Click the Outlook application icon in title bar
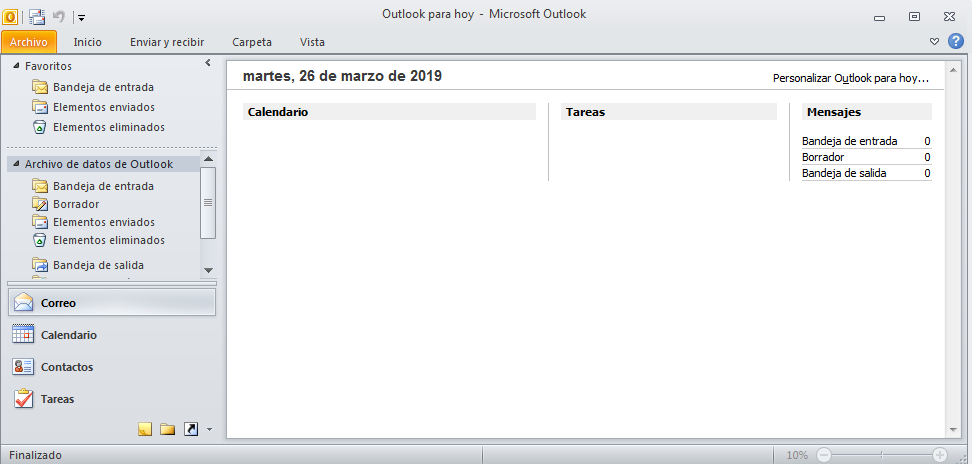Screen dimensions: 972x464 coord(11,16)
